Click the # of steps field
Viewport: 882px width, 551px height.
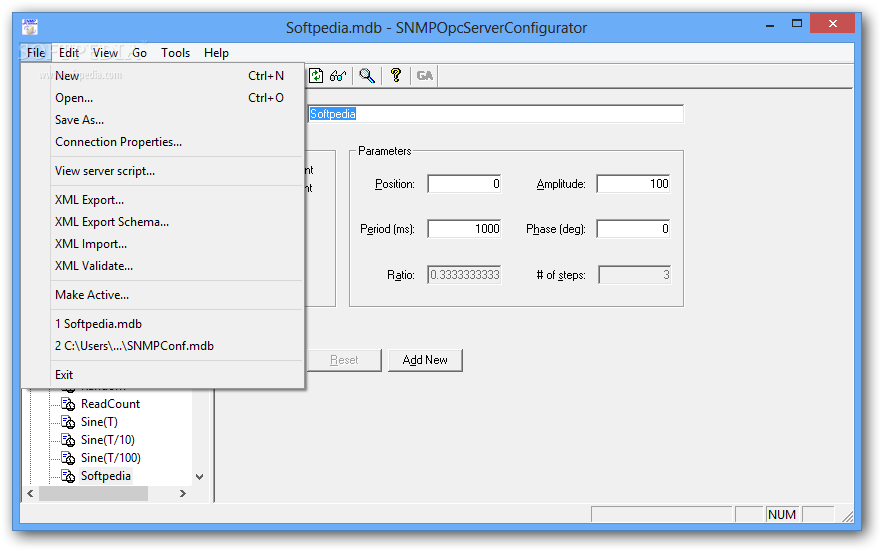pos(634,275)
